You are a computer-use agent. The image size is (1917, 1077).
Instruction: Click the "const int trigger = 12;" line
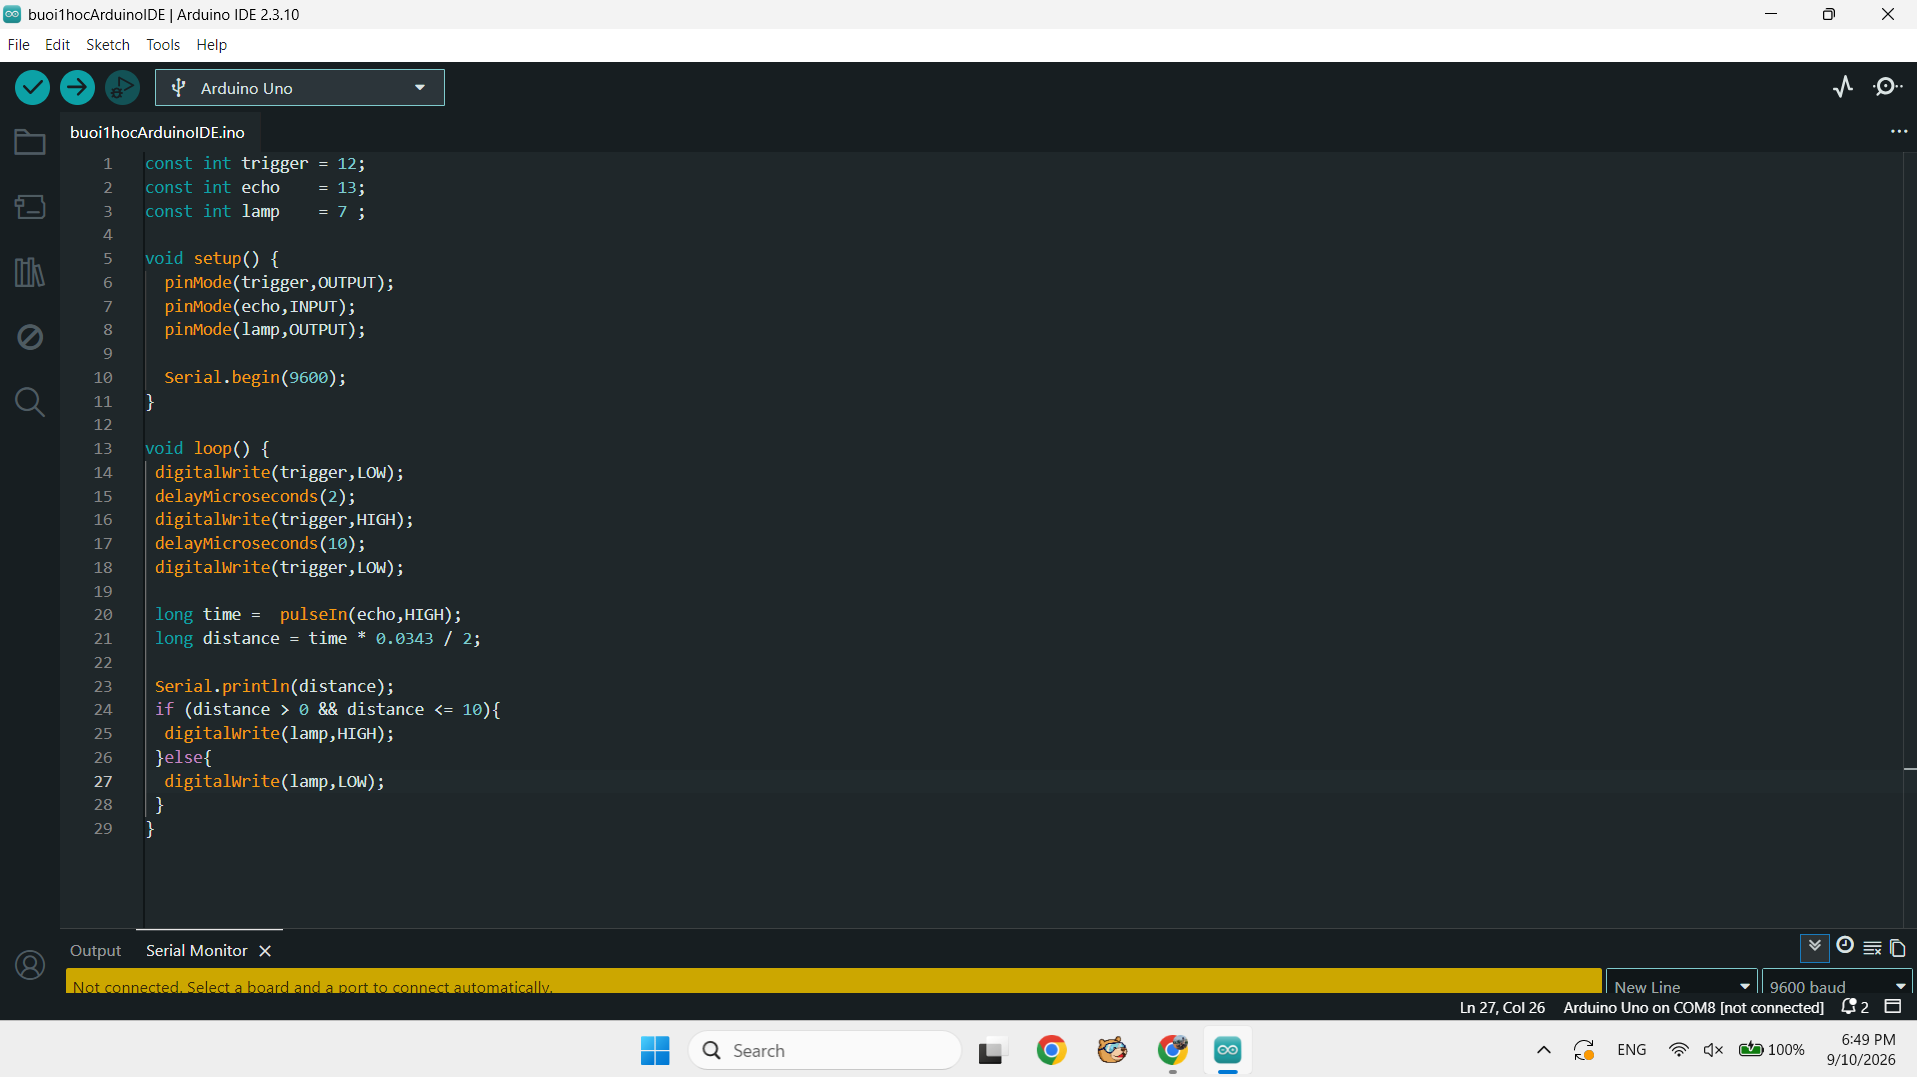coord(255,164)
